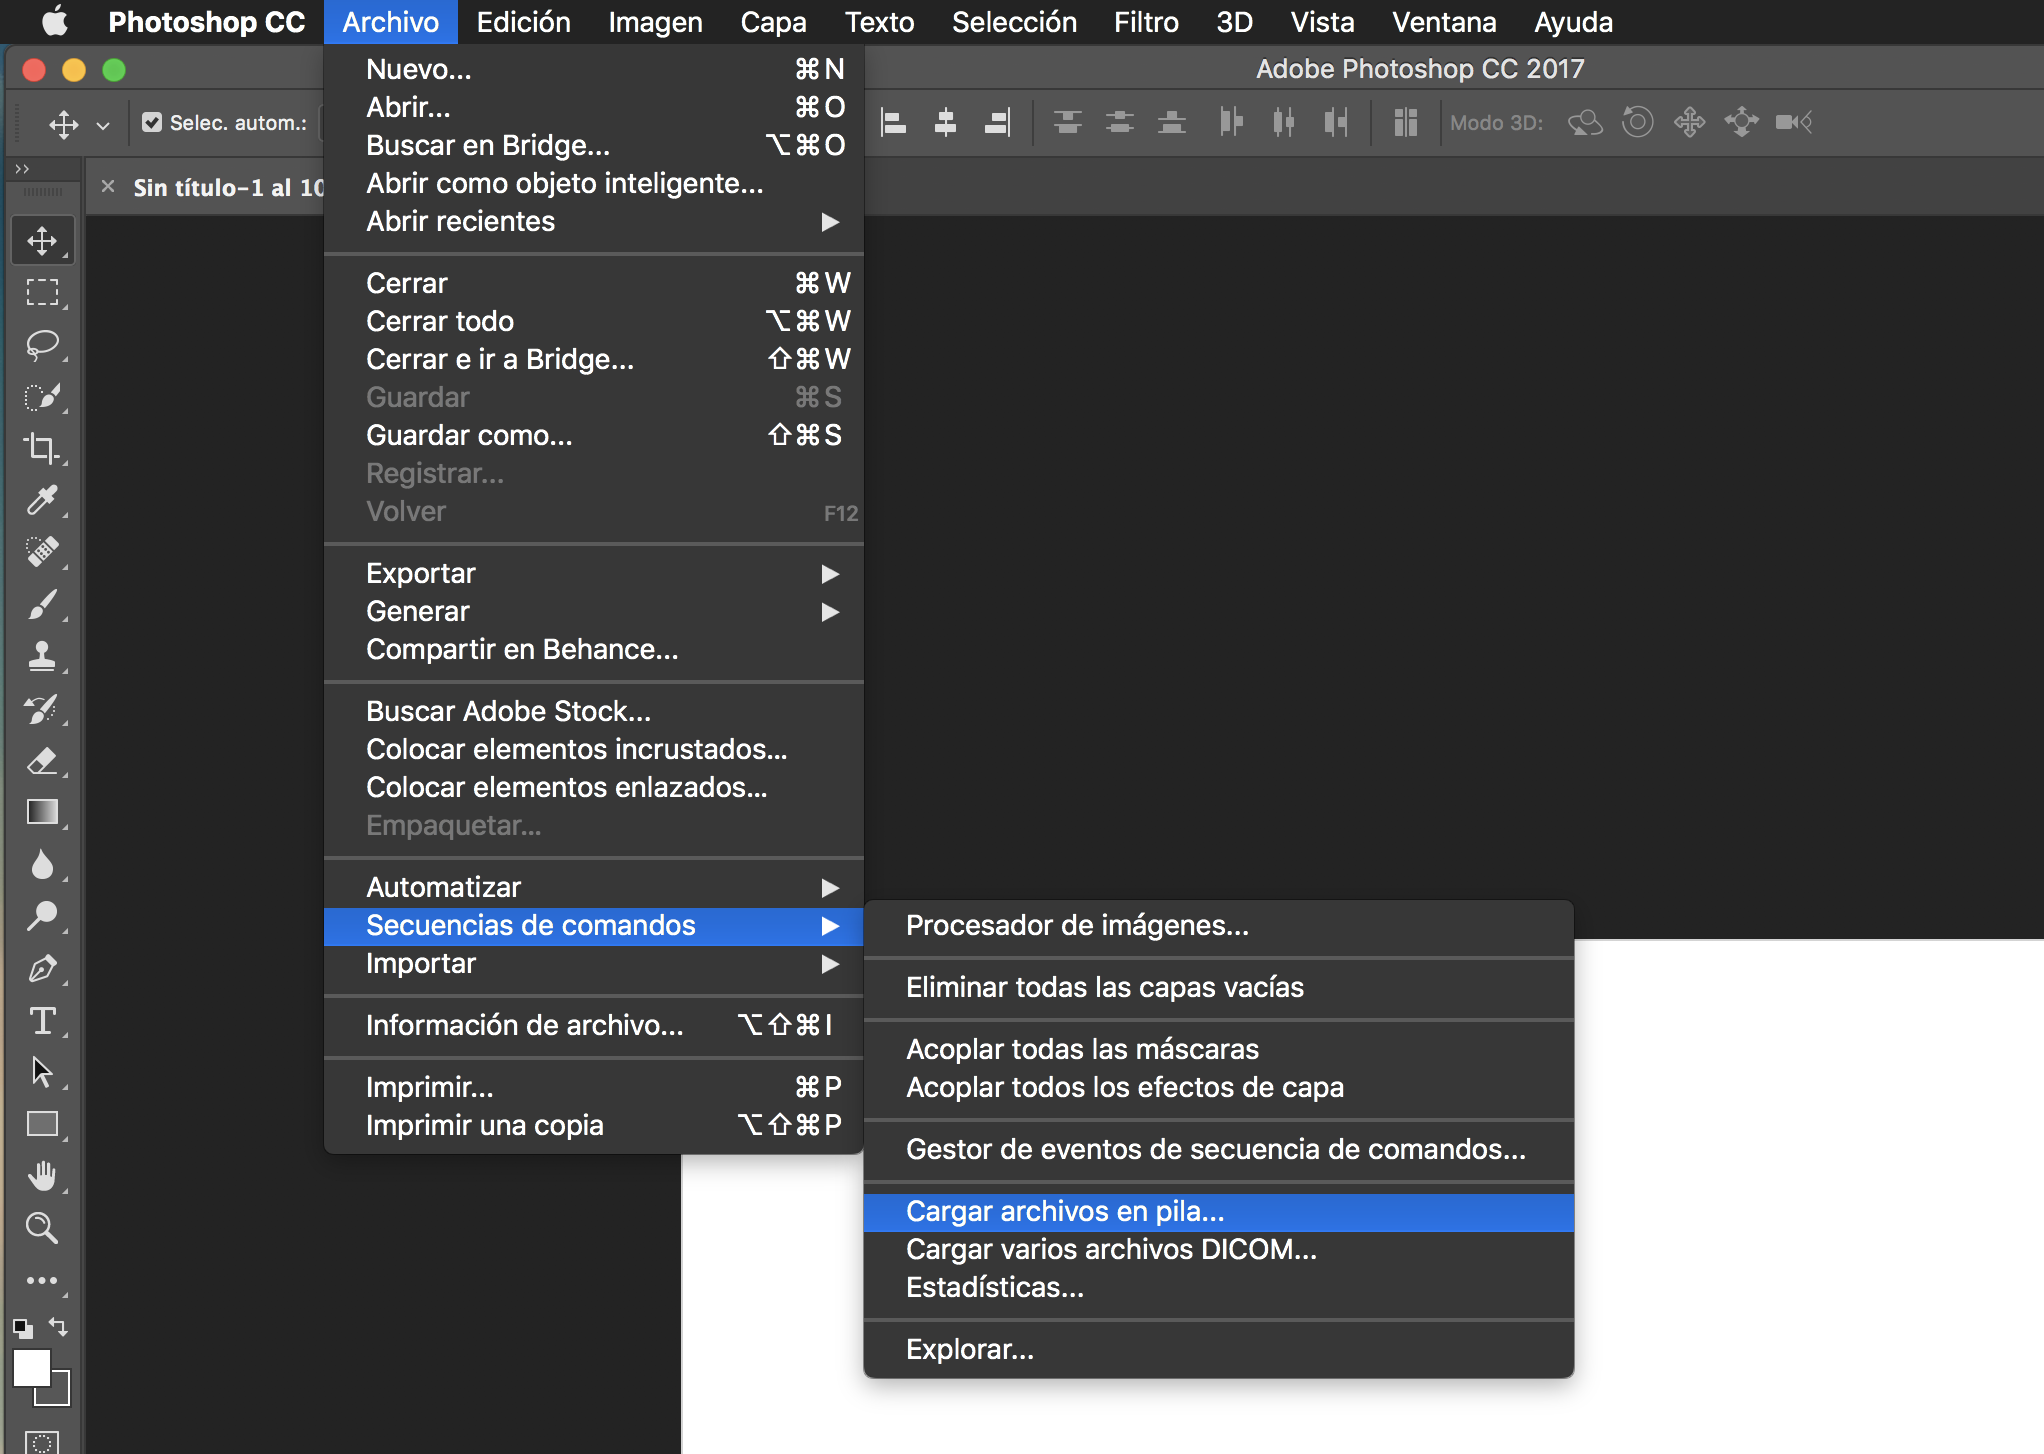Toggle Quick Mask mode icon
This screenshot has width=2044, height=1454.
42,1442
